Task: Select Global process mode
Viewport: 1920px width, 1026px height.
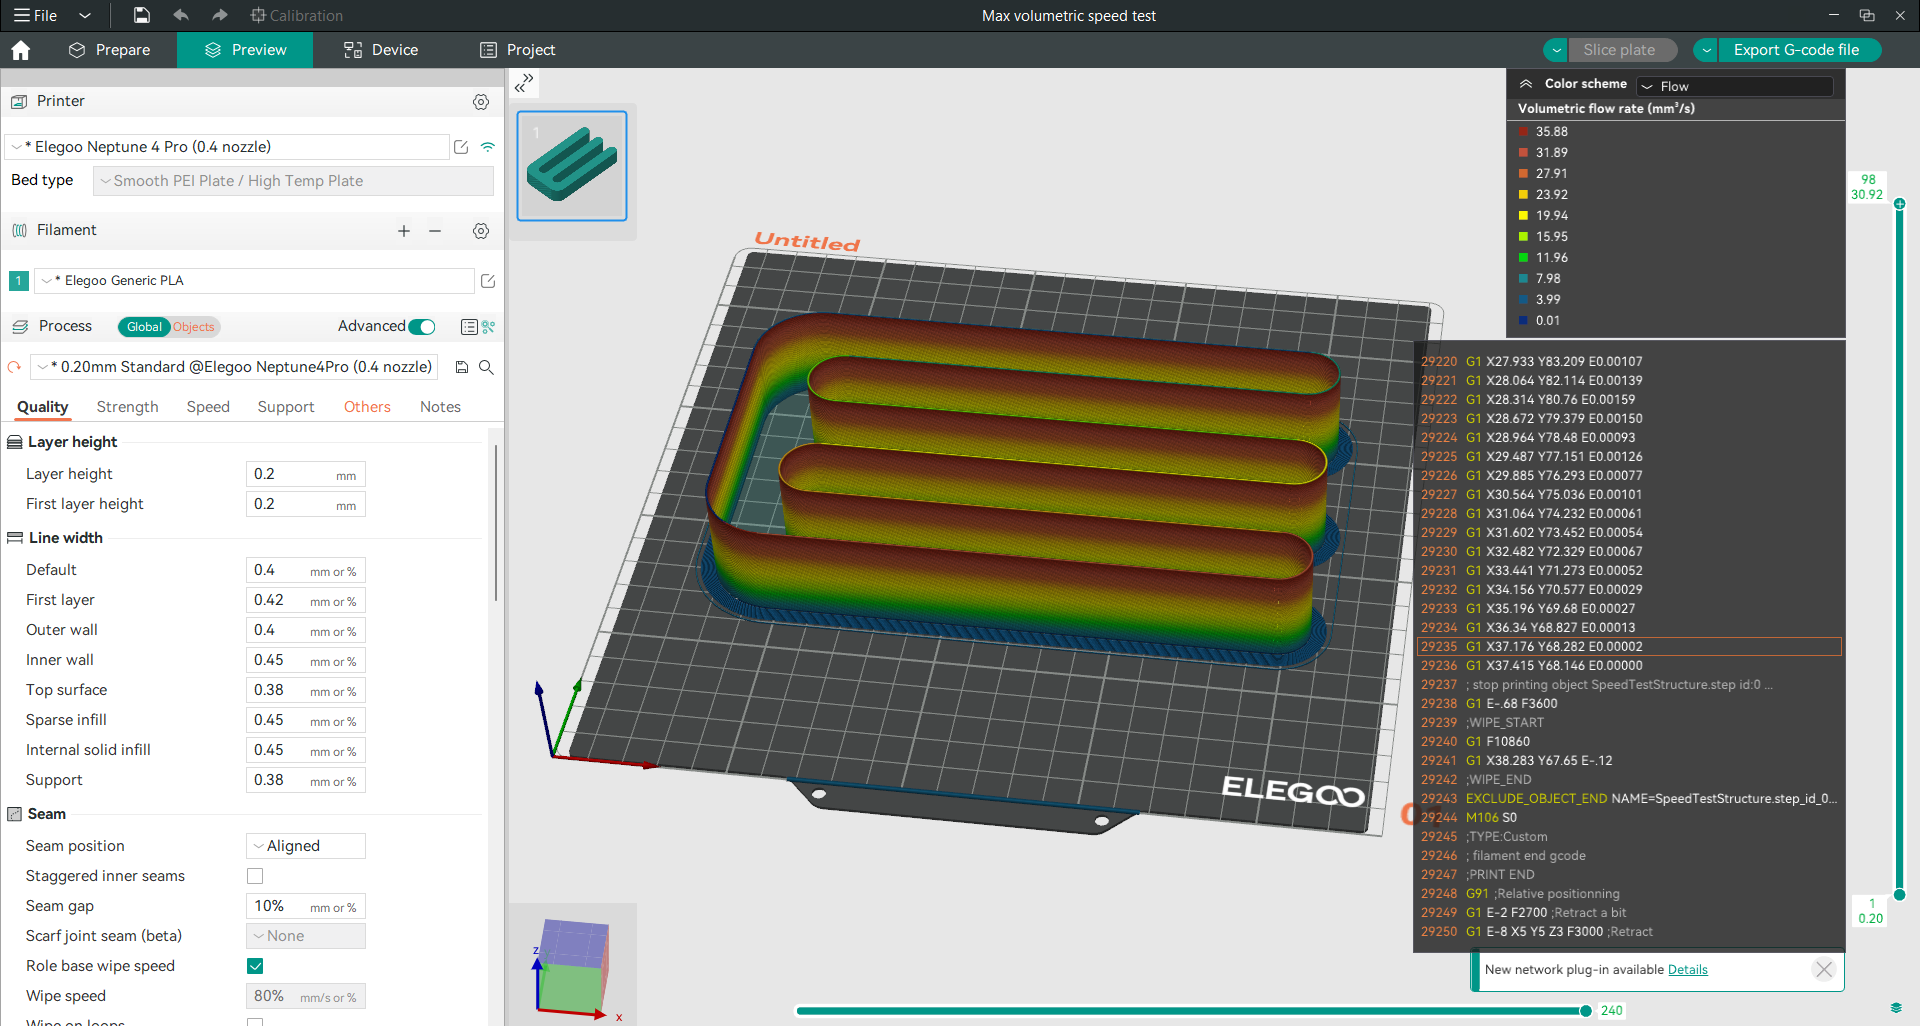Action: pos(144,327)
